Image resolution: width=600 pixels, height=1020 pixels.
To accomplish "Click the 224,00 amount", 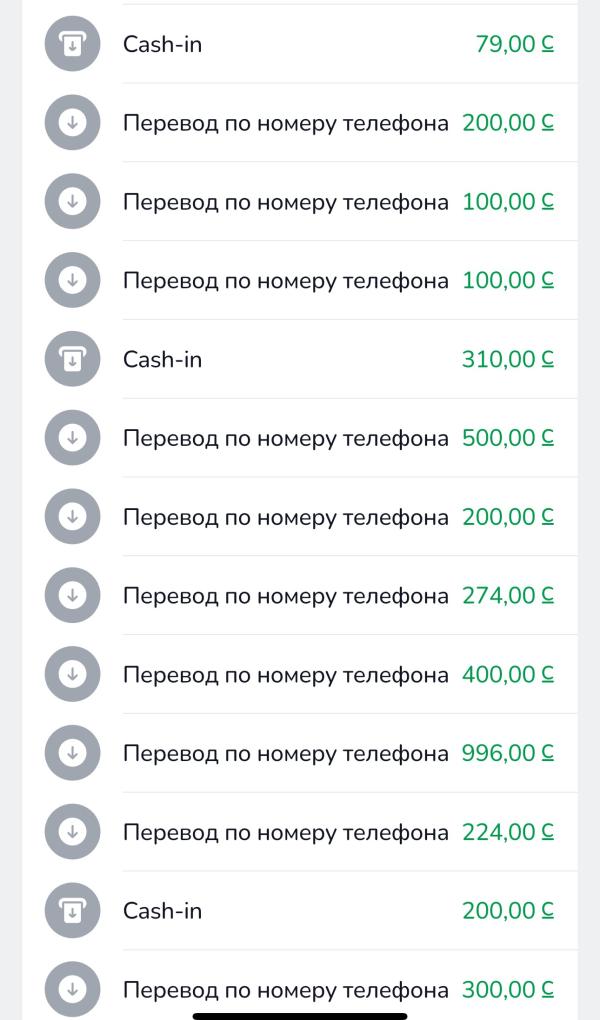I will pyautogui.click(x=507, y=832).
